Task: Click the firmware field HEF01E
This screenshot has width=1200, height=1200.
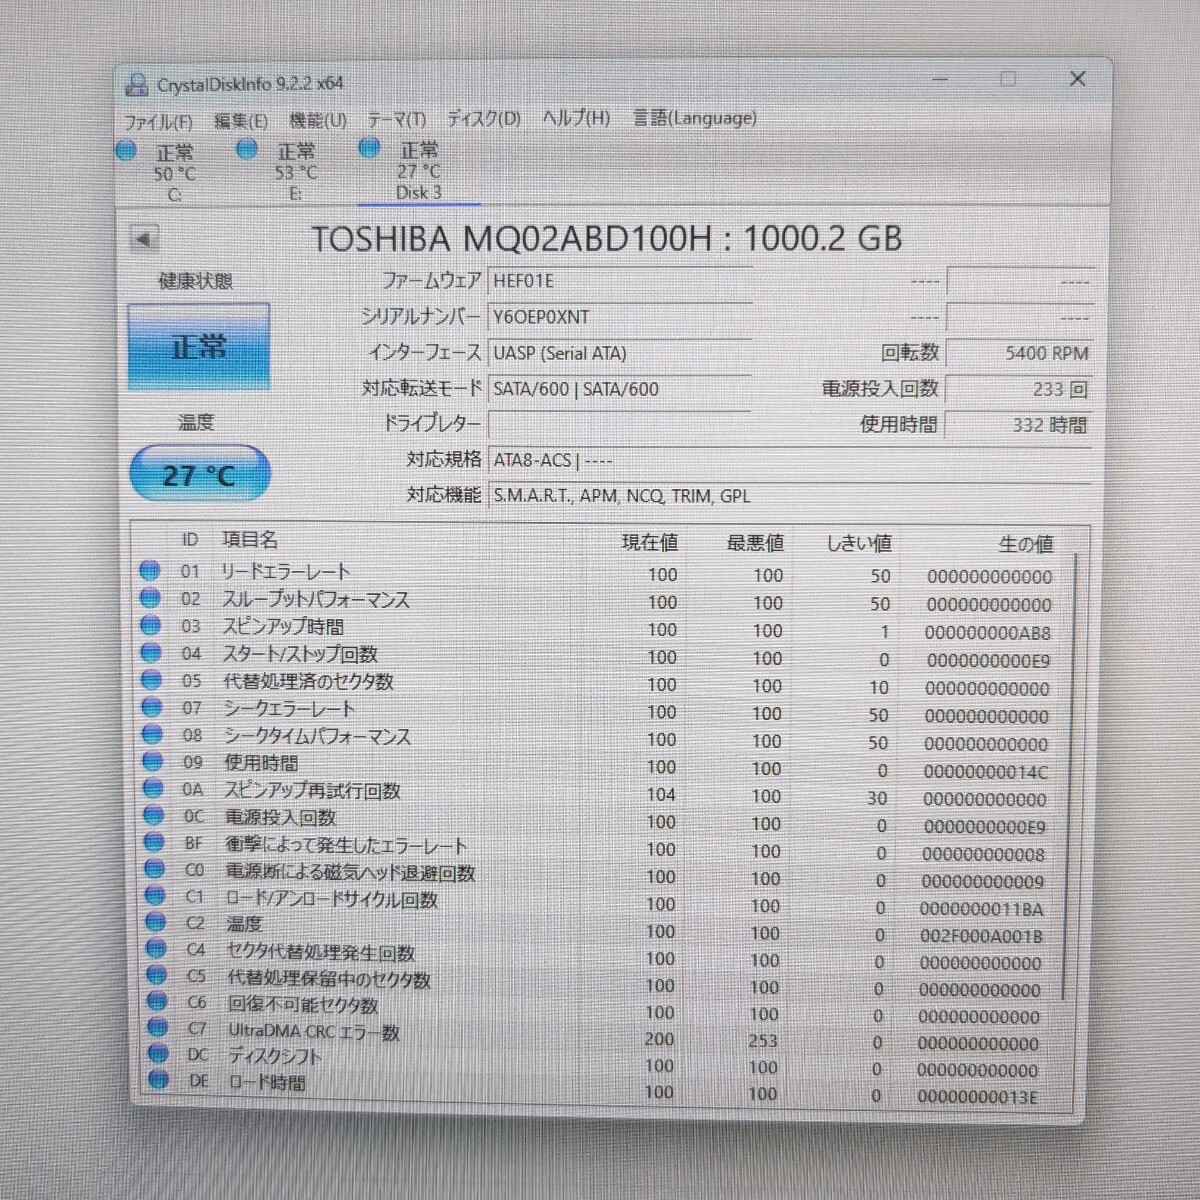Action: tap(620, 281)
